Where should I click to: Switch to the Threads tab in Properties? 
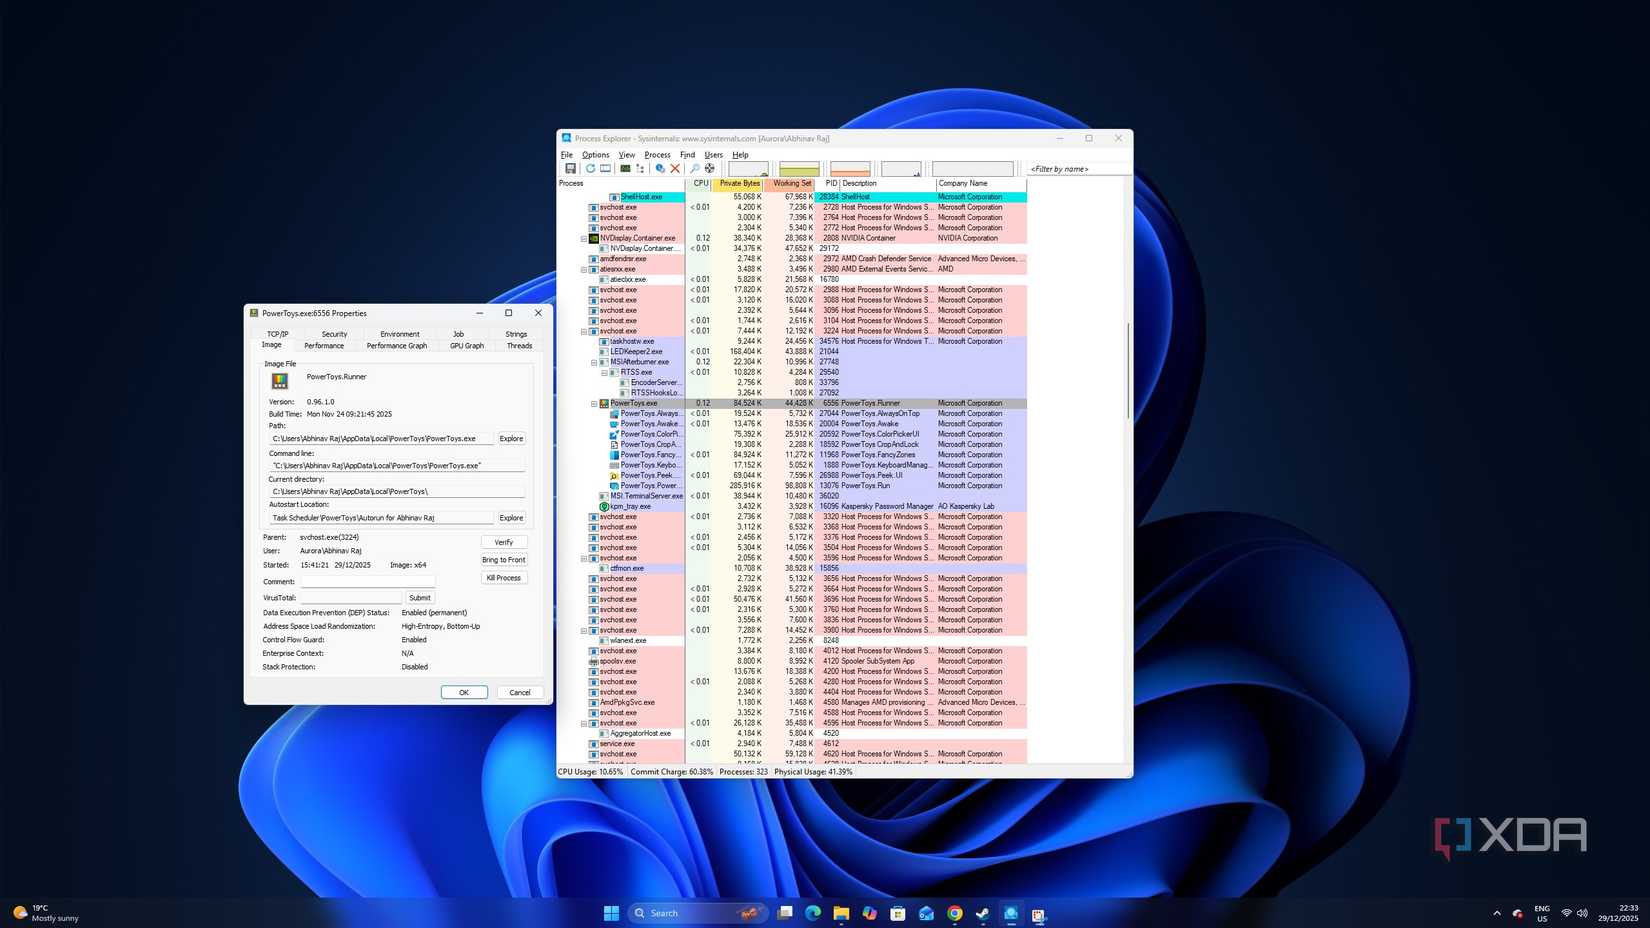pyautogui.click(x=519, y=346)
